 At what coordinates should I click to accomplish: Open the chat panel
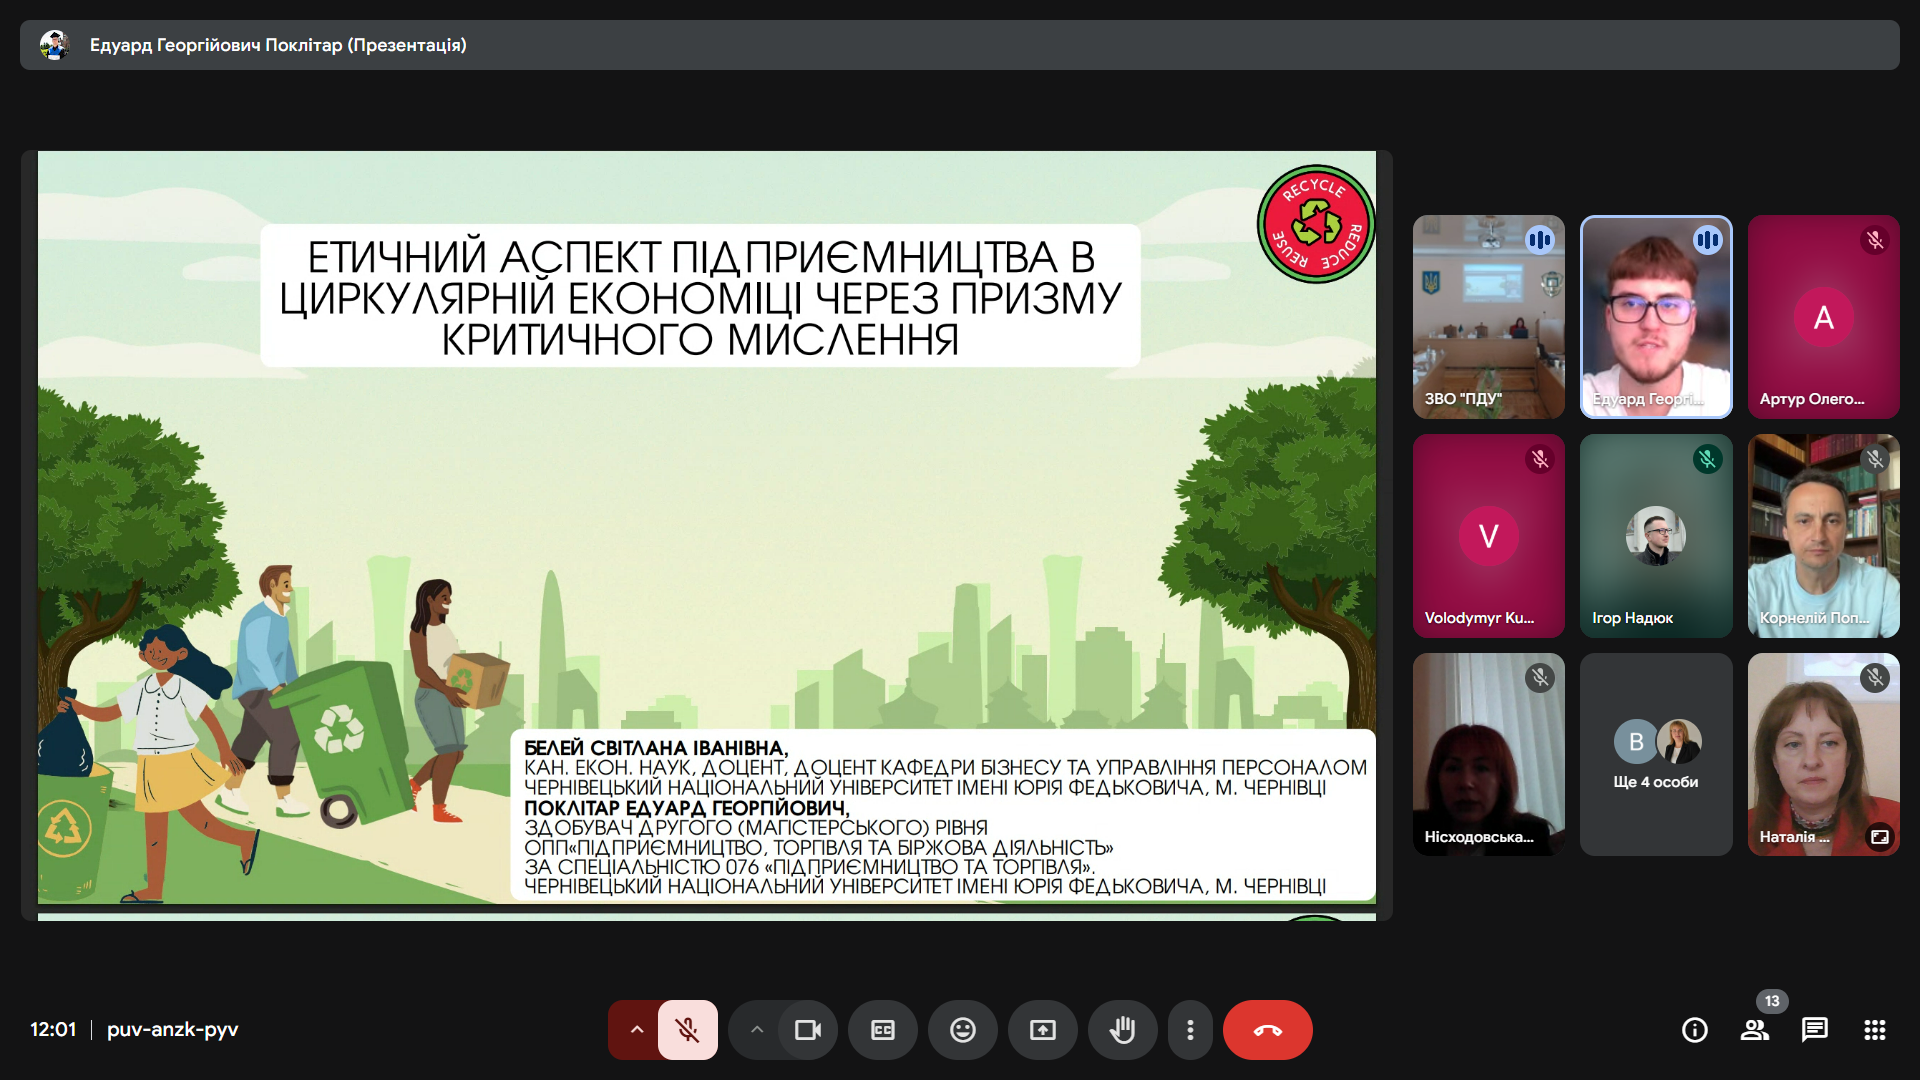tap(1814, 1030)
